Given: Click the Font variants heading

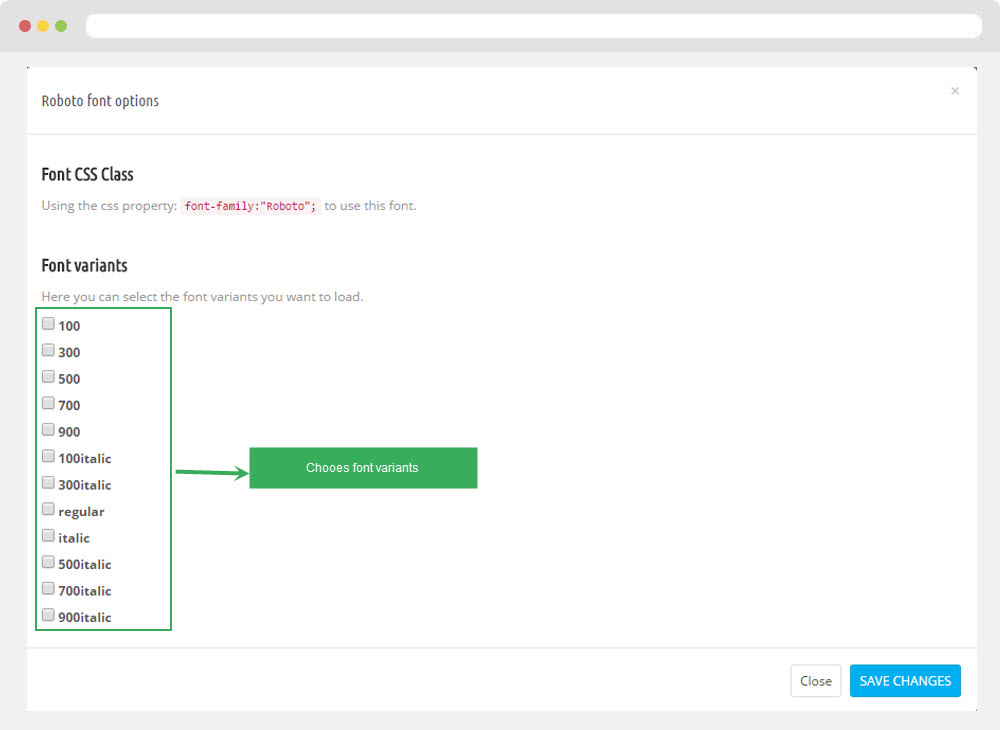Looking at the screenshot, I should (x=84, y=265).
